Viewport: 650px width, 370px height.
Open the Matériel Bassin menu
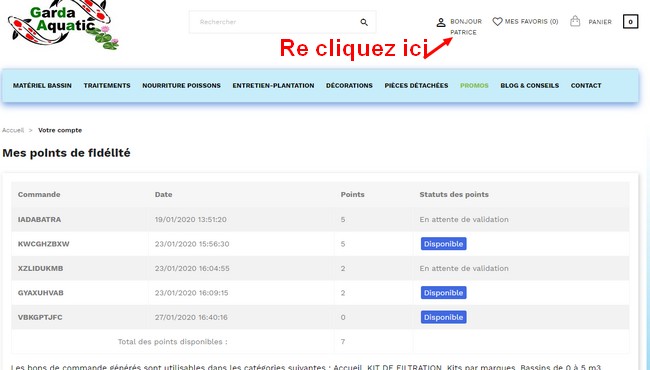click(42, 85)
